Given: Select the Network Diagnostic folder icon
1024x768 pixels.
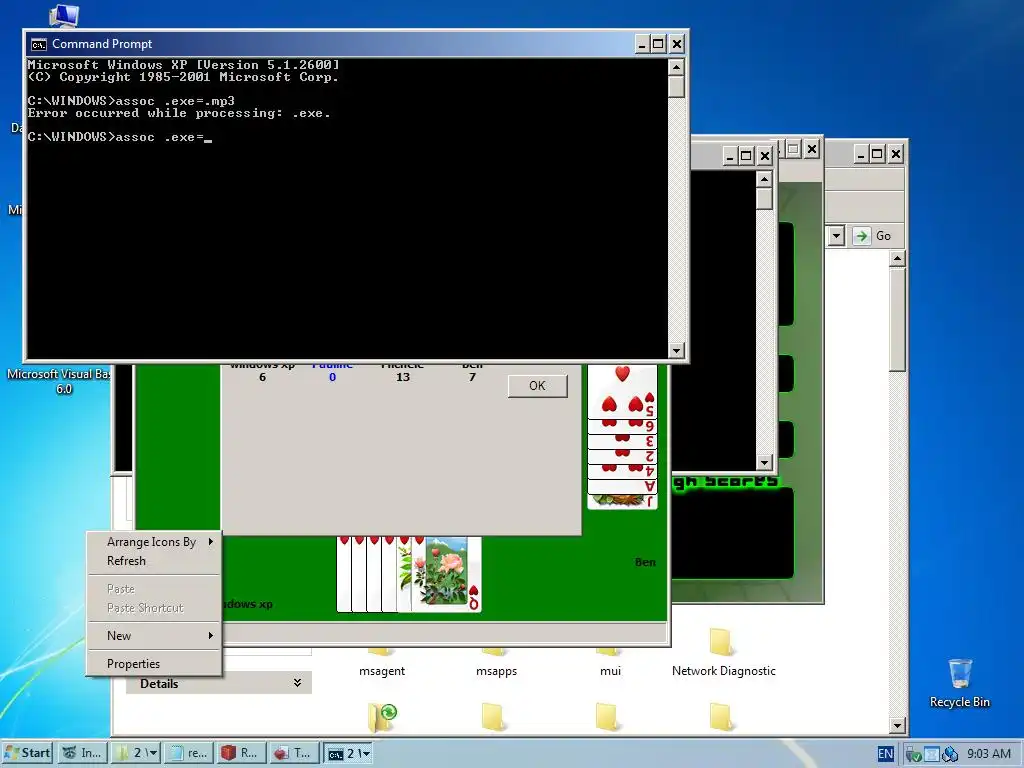Looking at the screenshot, I should [720, 641].
